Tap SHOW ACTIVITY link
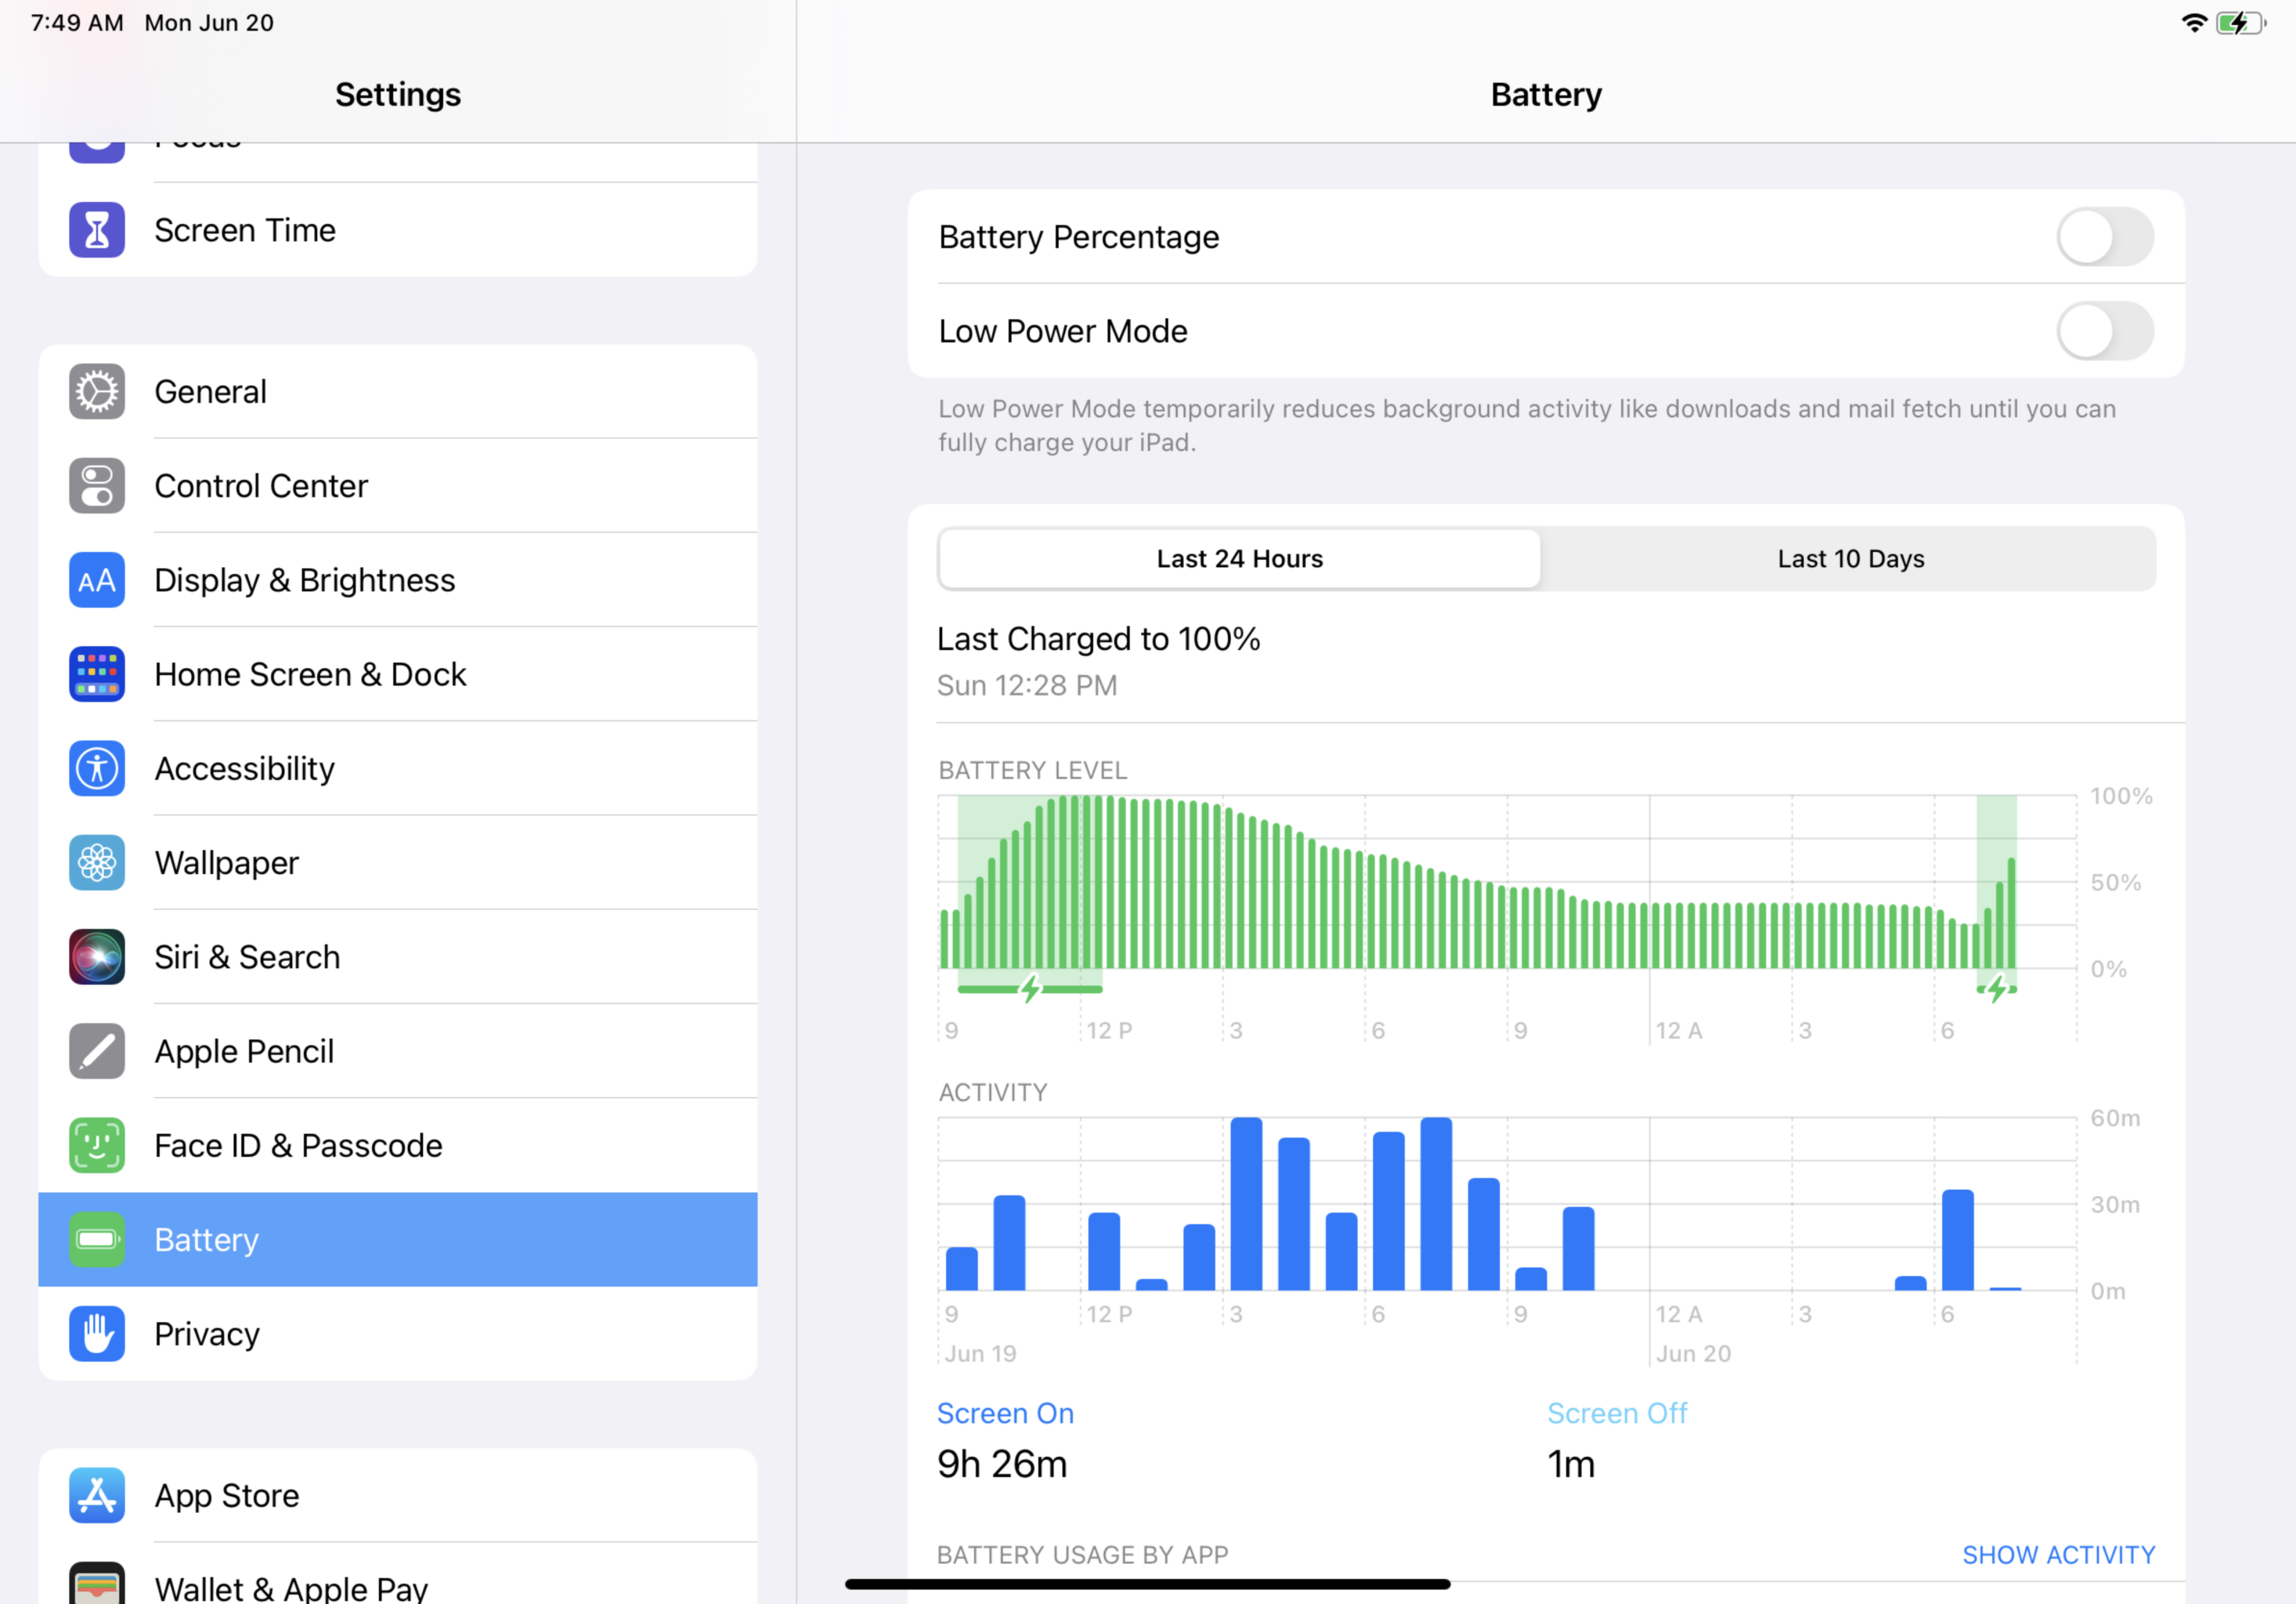The height and width of the screenshot is (1604, 2296). click(x=2058, y=1555)
